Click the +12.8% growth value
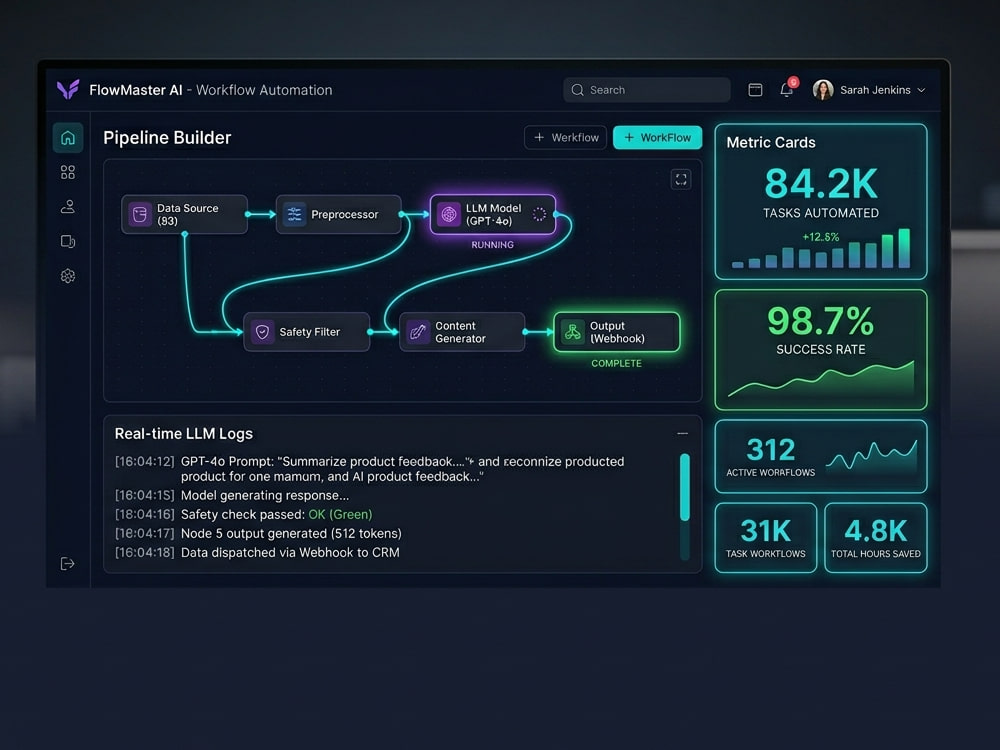This screenshot has height=750, width=1000. click(x=820, y=237)
